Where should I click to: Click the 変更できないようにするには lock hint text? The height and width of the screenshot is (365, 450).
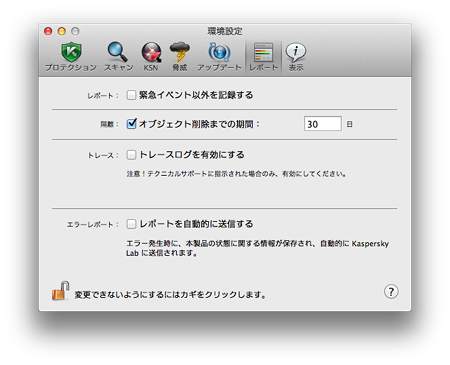tap(170, 295)
